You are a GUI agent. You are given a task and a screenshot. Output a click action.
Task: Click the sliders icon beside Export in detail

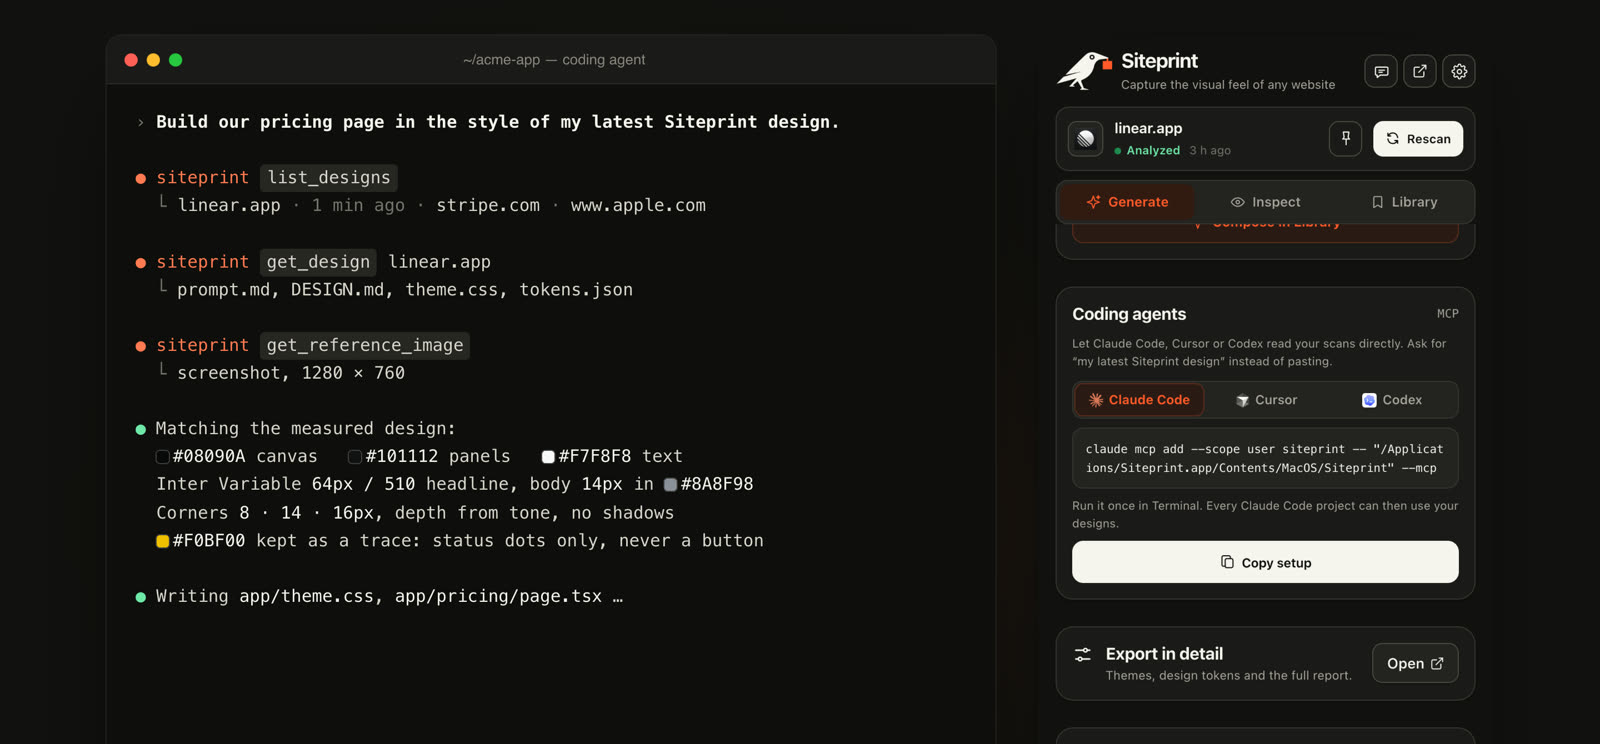pos(1083,655)
